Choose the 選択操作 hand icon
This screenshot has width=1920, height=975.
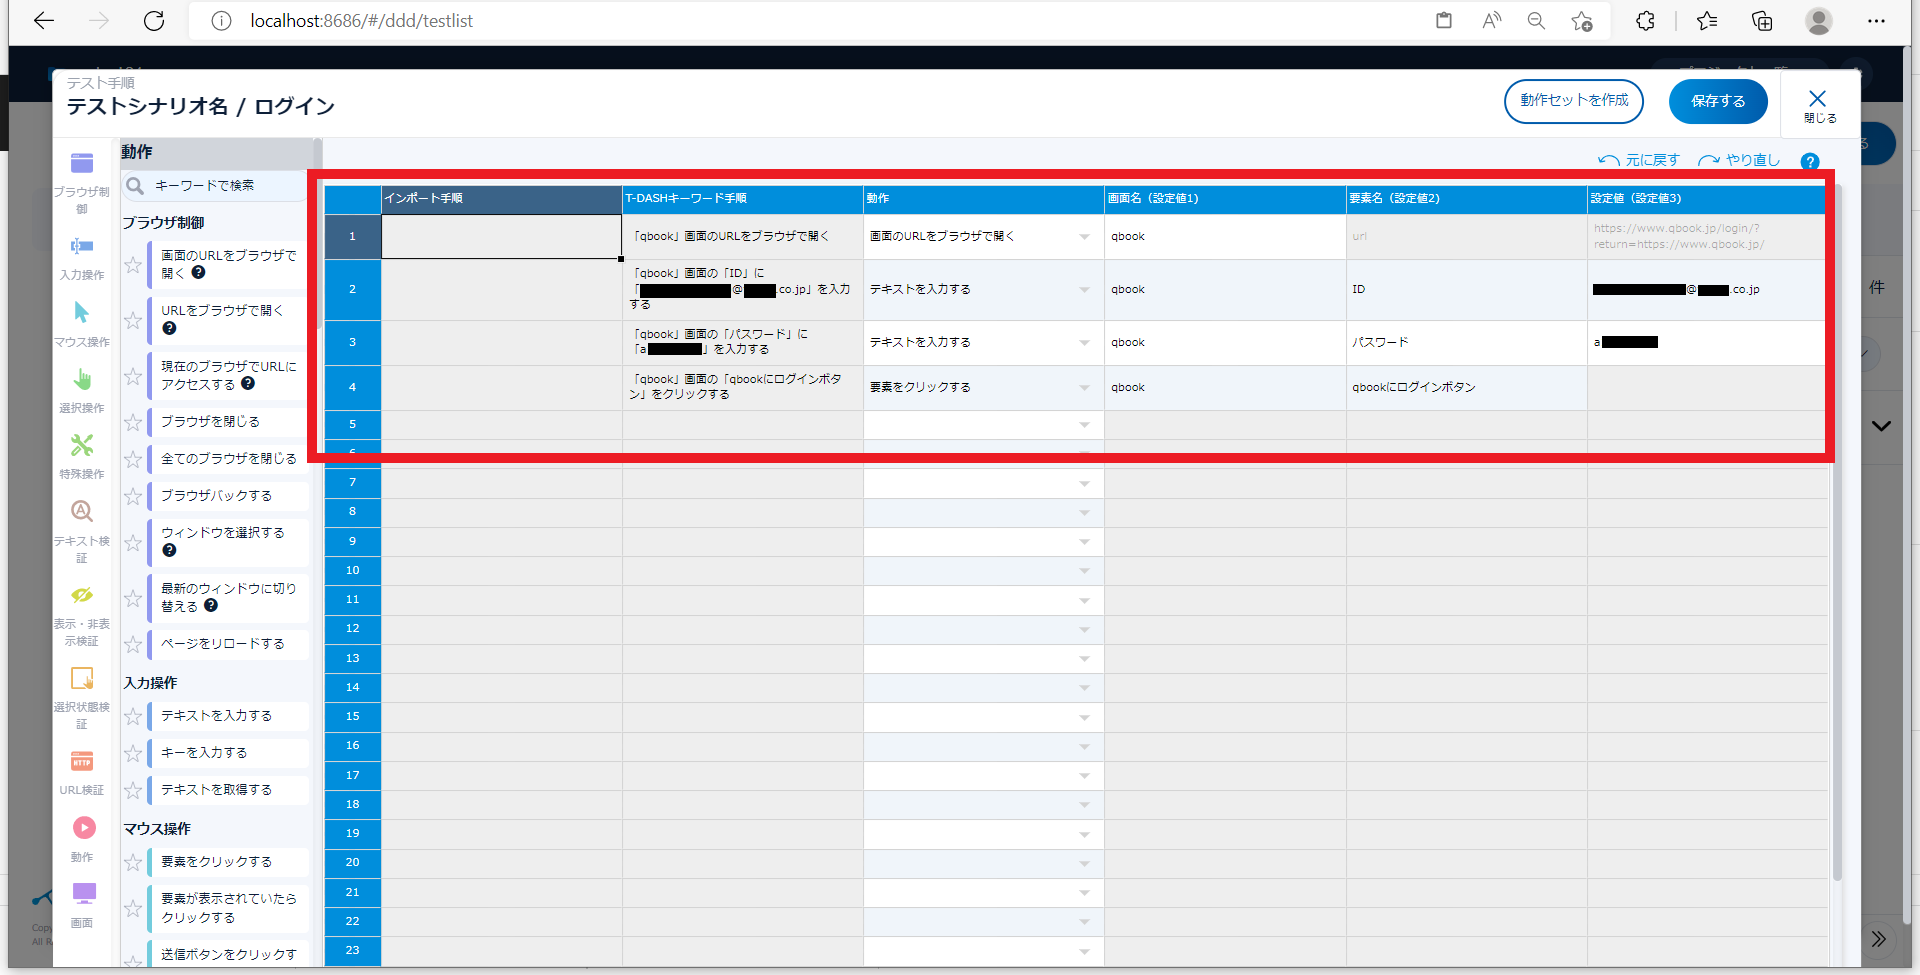(x=82, y=380)
